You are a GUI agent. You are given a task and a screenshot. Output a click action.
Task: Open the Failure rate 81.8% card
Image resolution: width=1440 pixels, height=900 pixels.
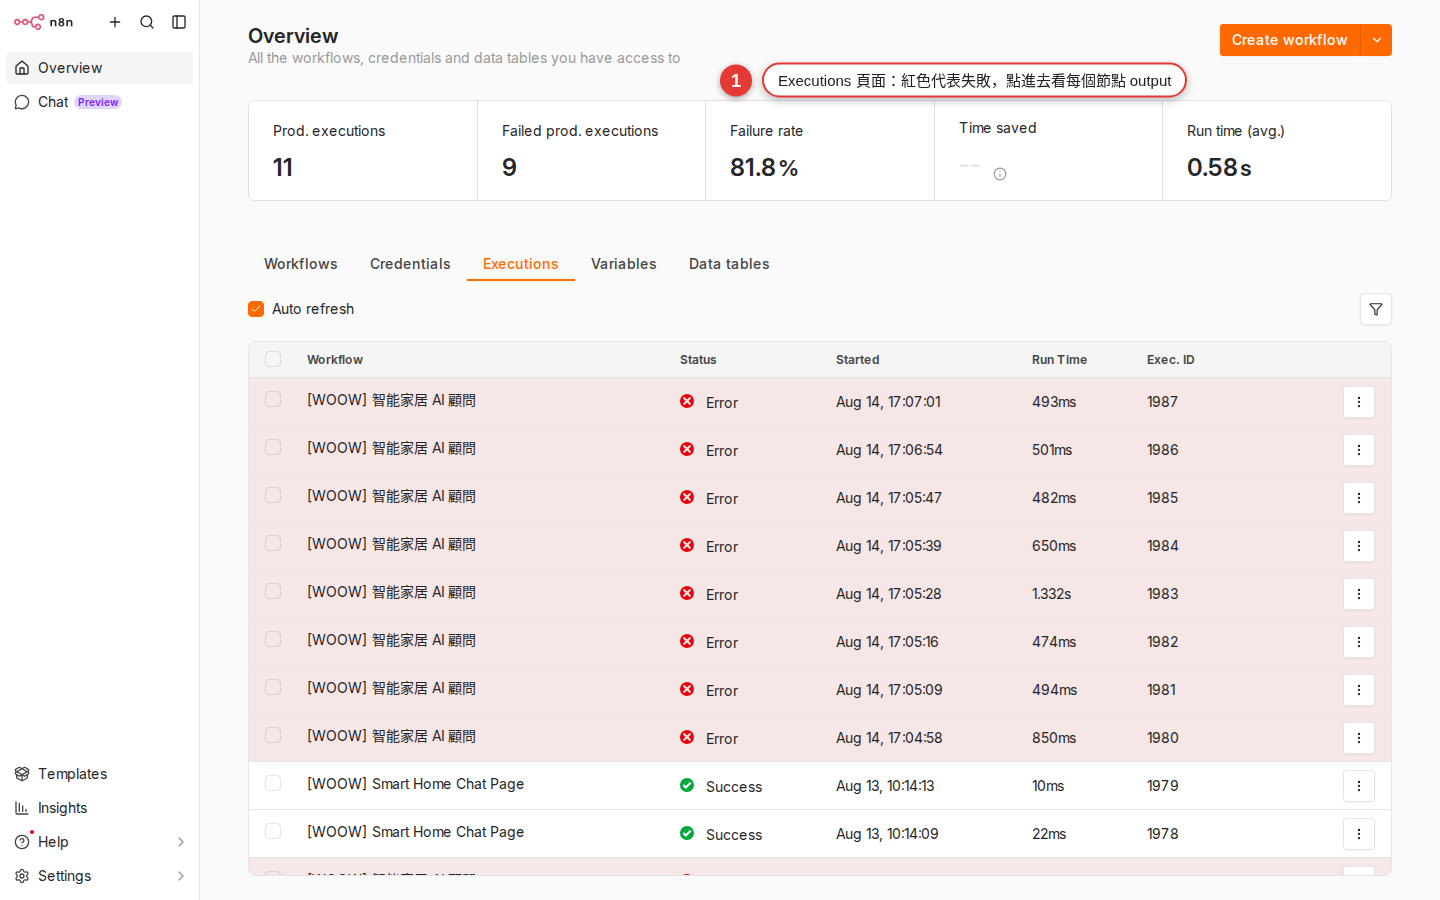click(x=820, y=151)
